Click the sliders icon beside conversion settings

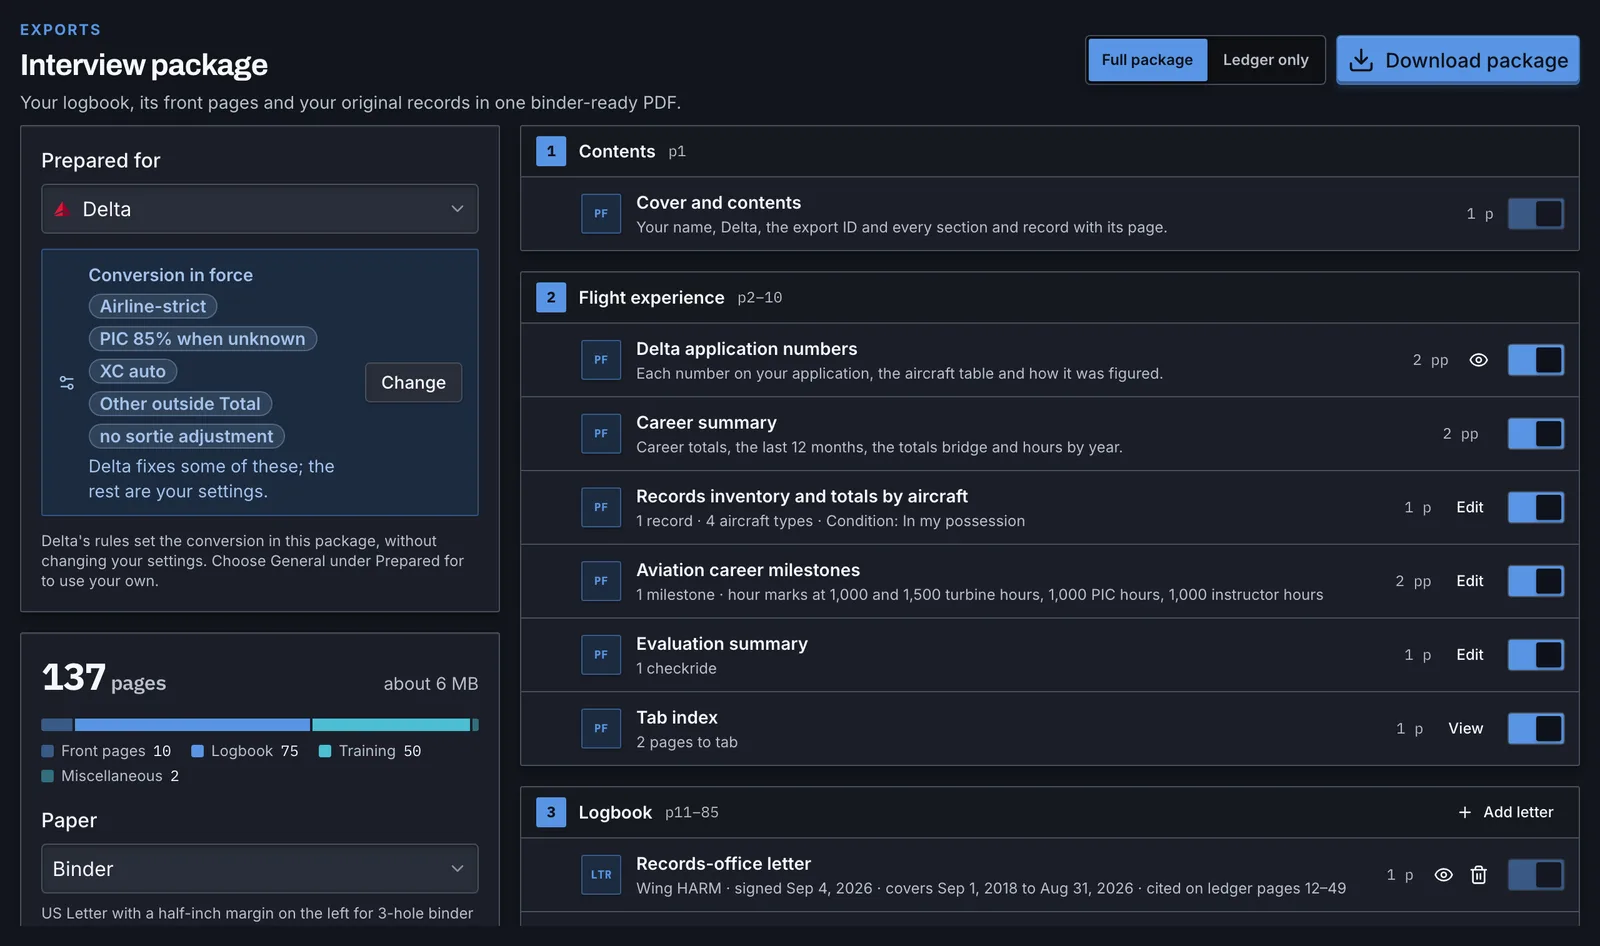(x=67, y=383)
